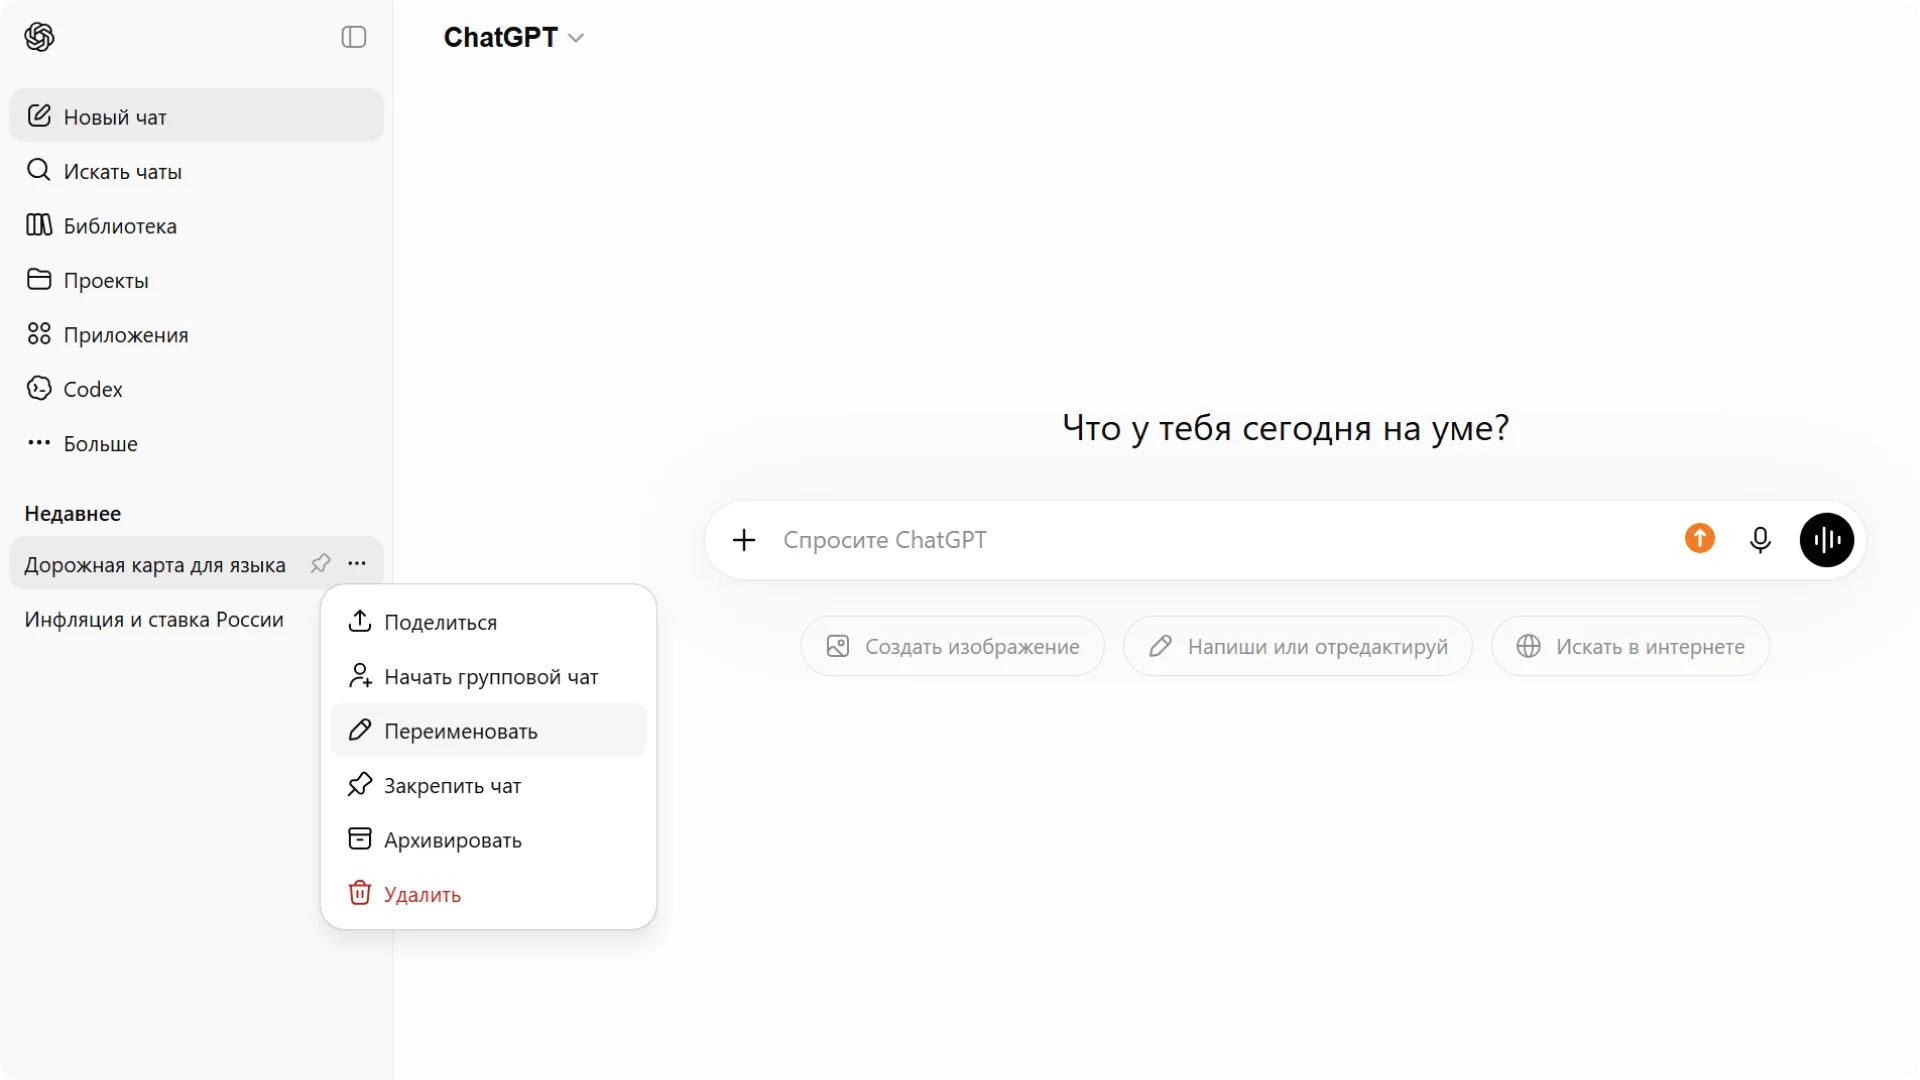The width and height of the screenshot is (1920, 1080).
Task: Click the Искать в интернете chip
Action: (x=1631, y=646)
